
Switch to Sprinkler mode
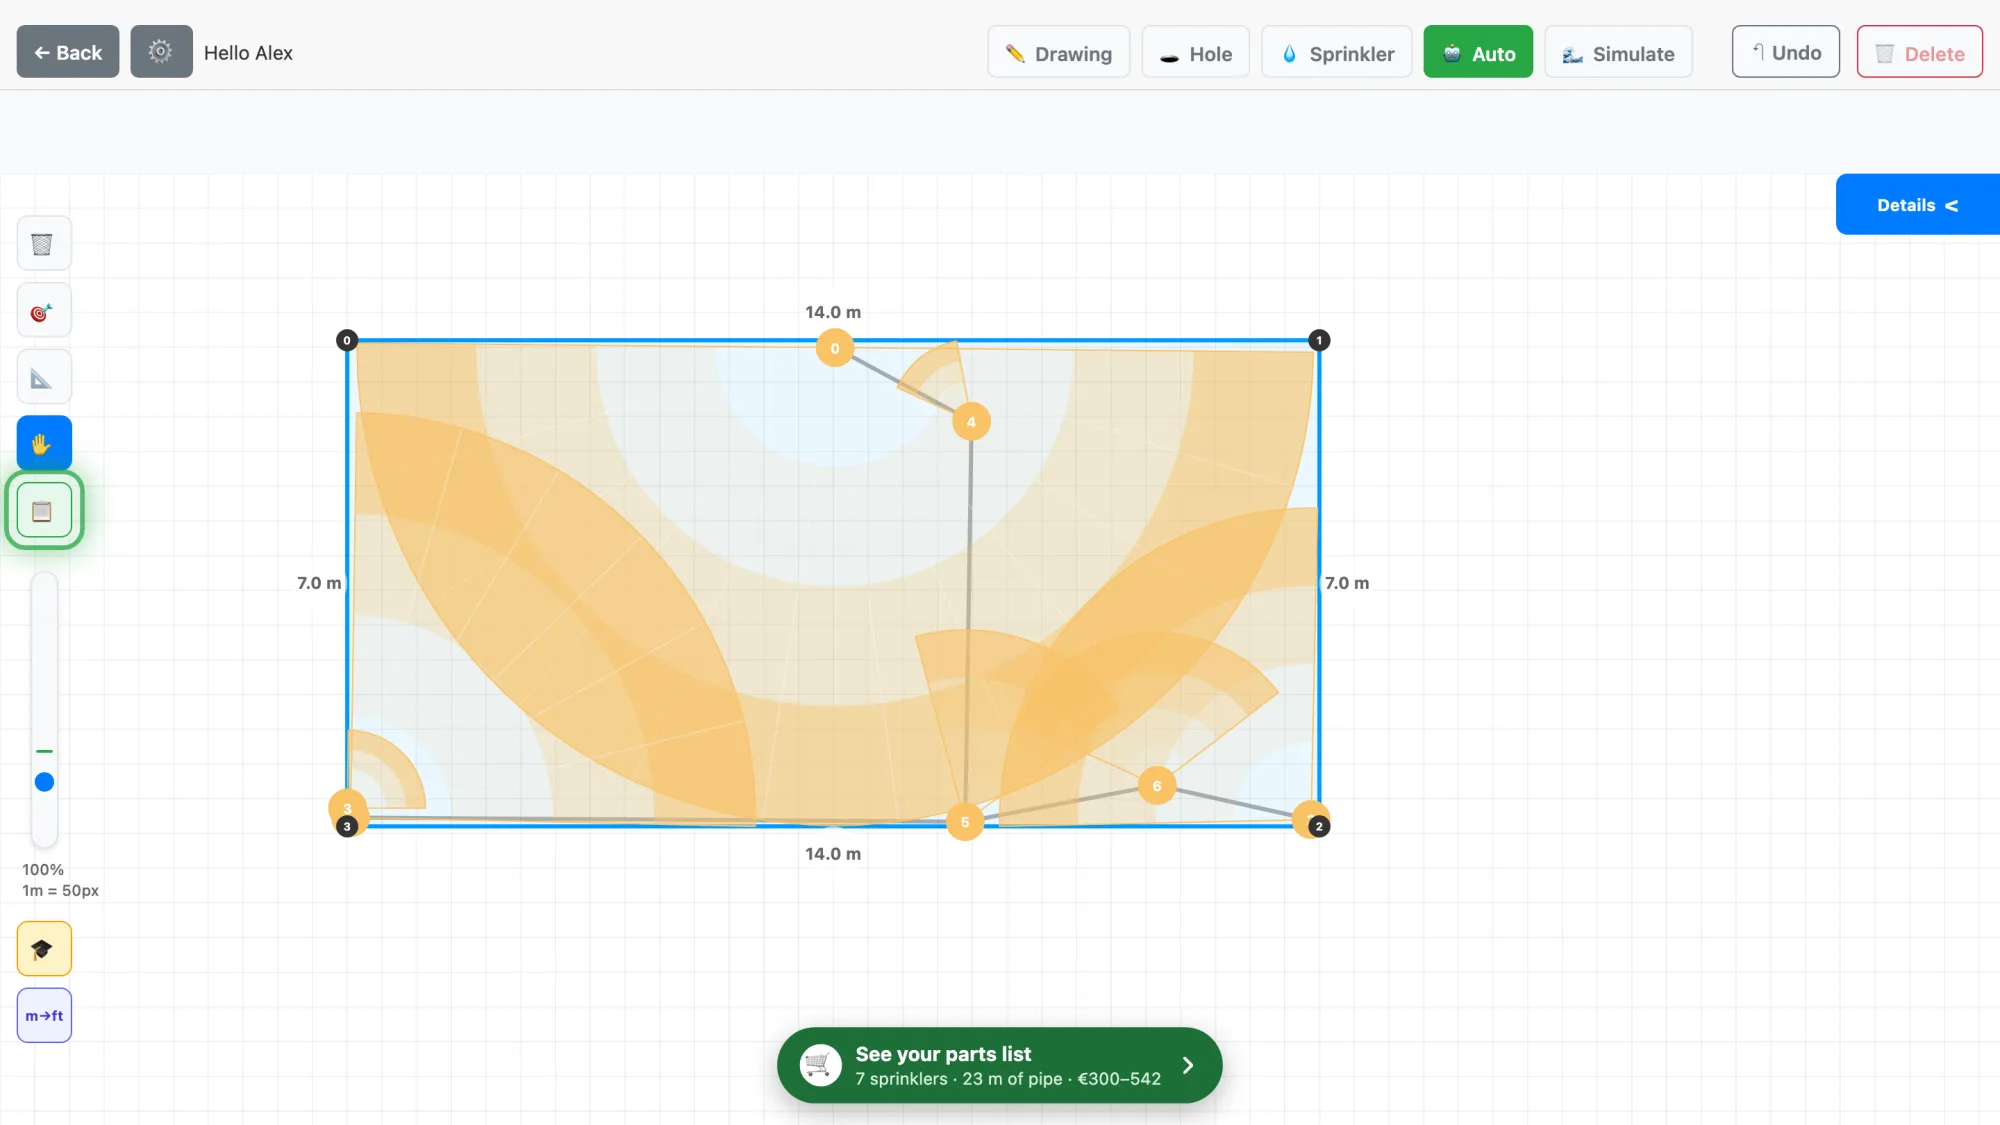[x=1337, y=53]
